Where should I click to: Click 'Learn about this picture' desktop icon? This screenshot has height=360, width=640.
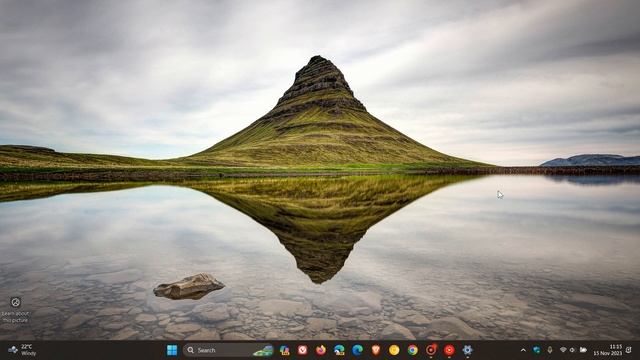point(16,310)
